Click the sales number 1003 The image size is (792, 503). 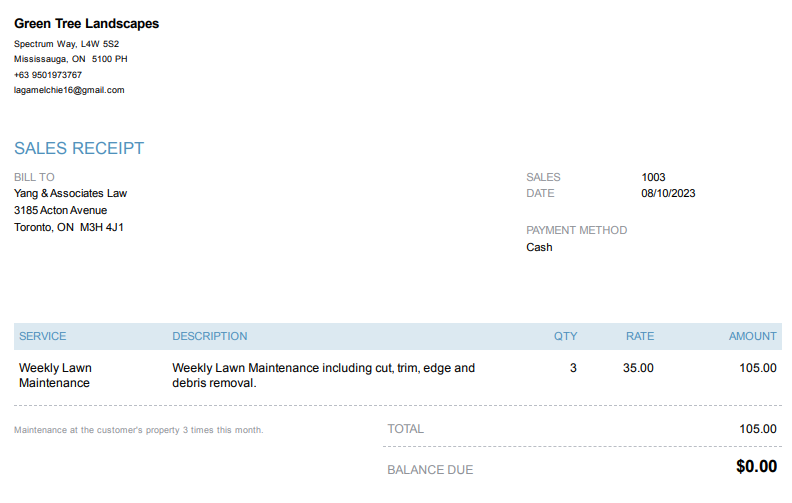[x=653, y=177]
